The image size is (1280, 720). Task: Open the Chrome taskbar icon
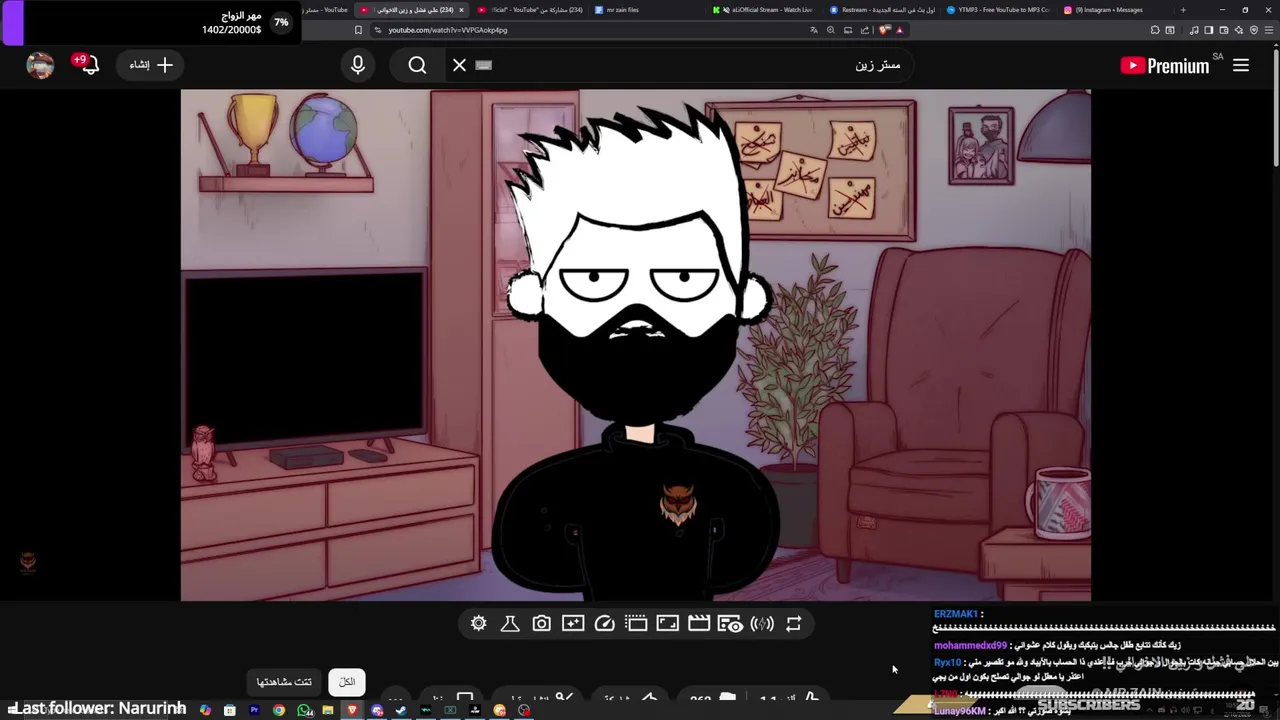[279, 710]
